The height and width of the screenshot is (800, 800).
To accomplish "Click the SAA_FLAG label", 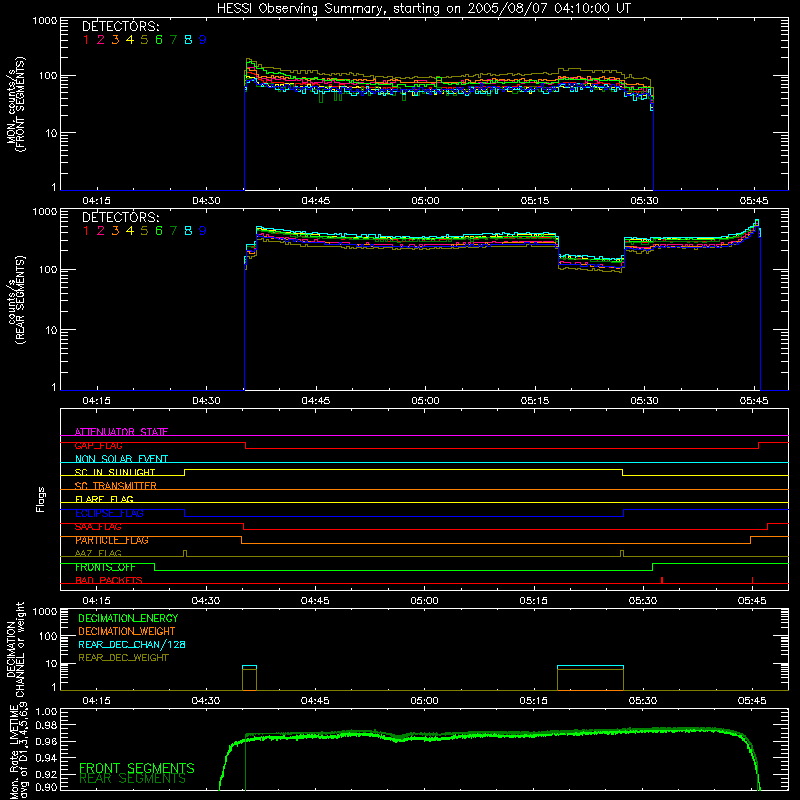I will click(x=98, y=527).
